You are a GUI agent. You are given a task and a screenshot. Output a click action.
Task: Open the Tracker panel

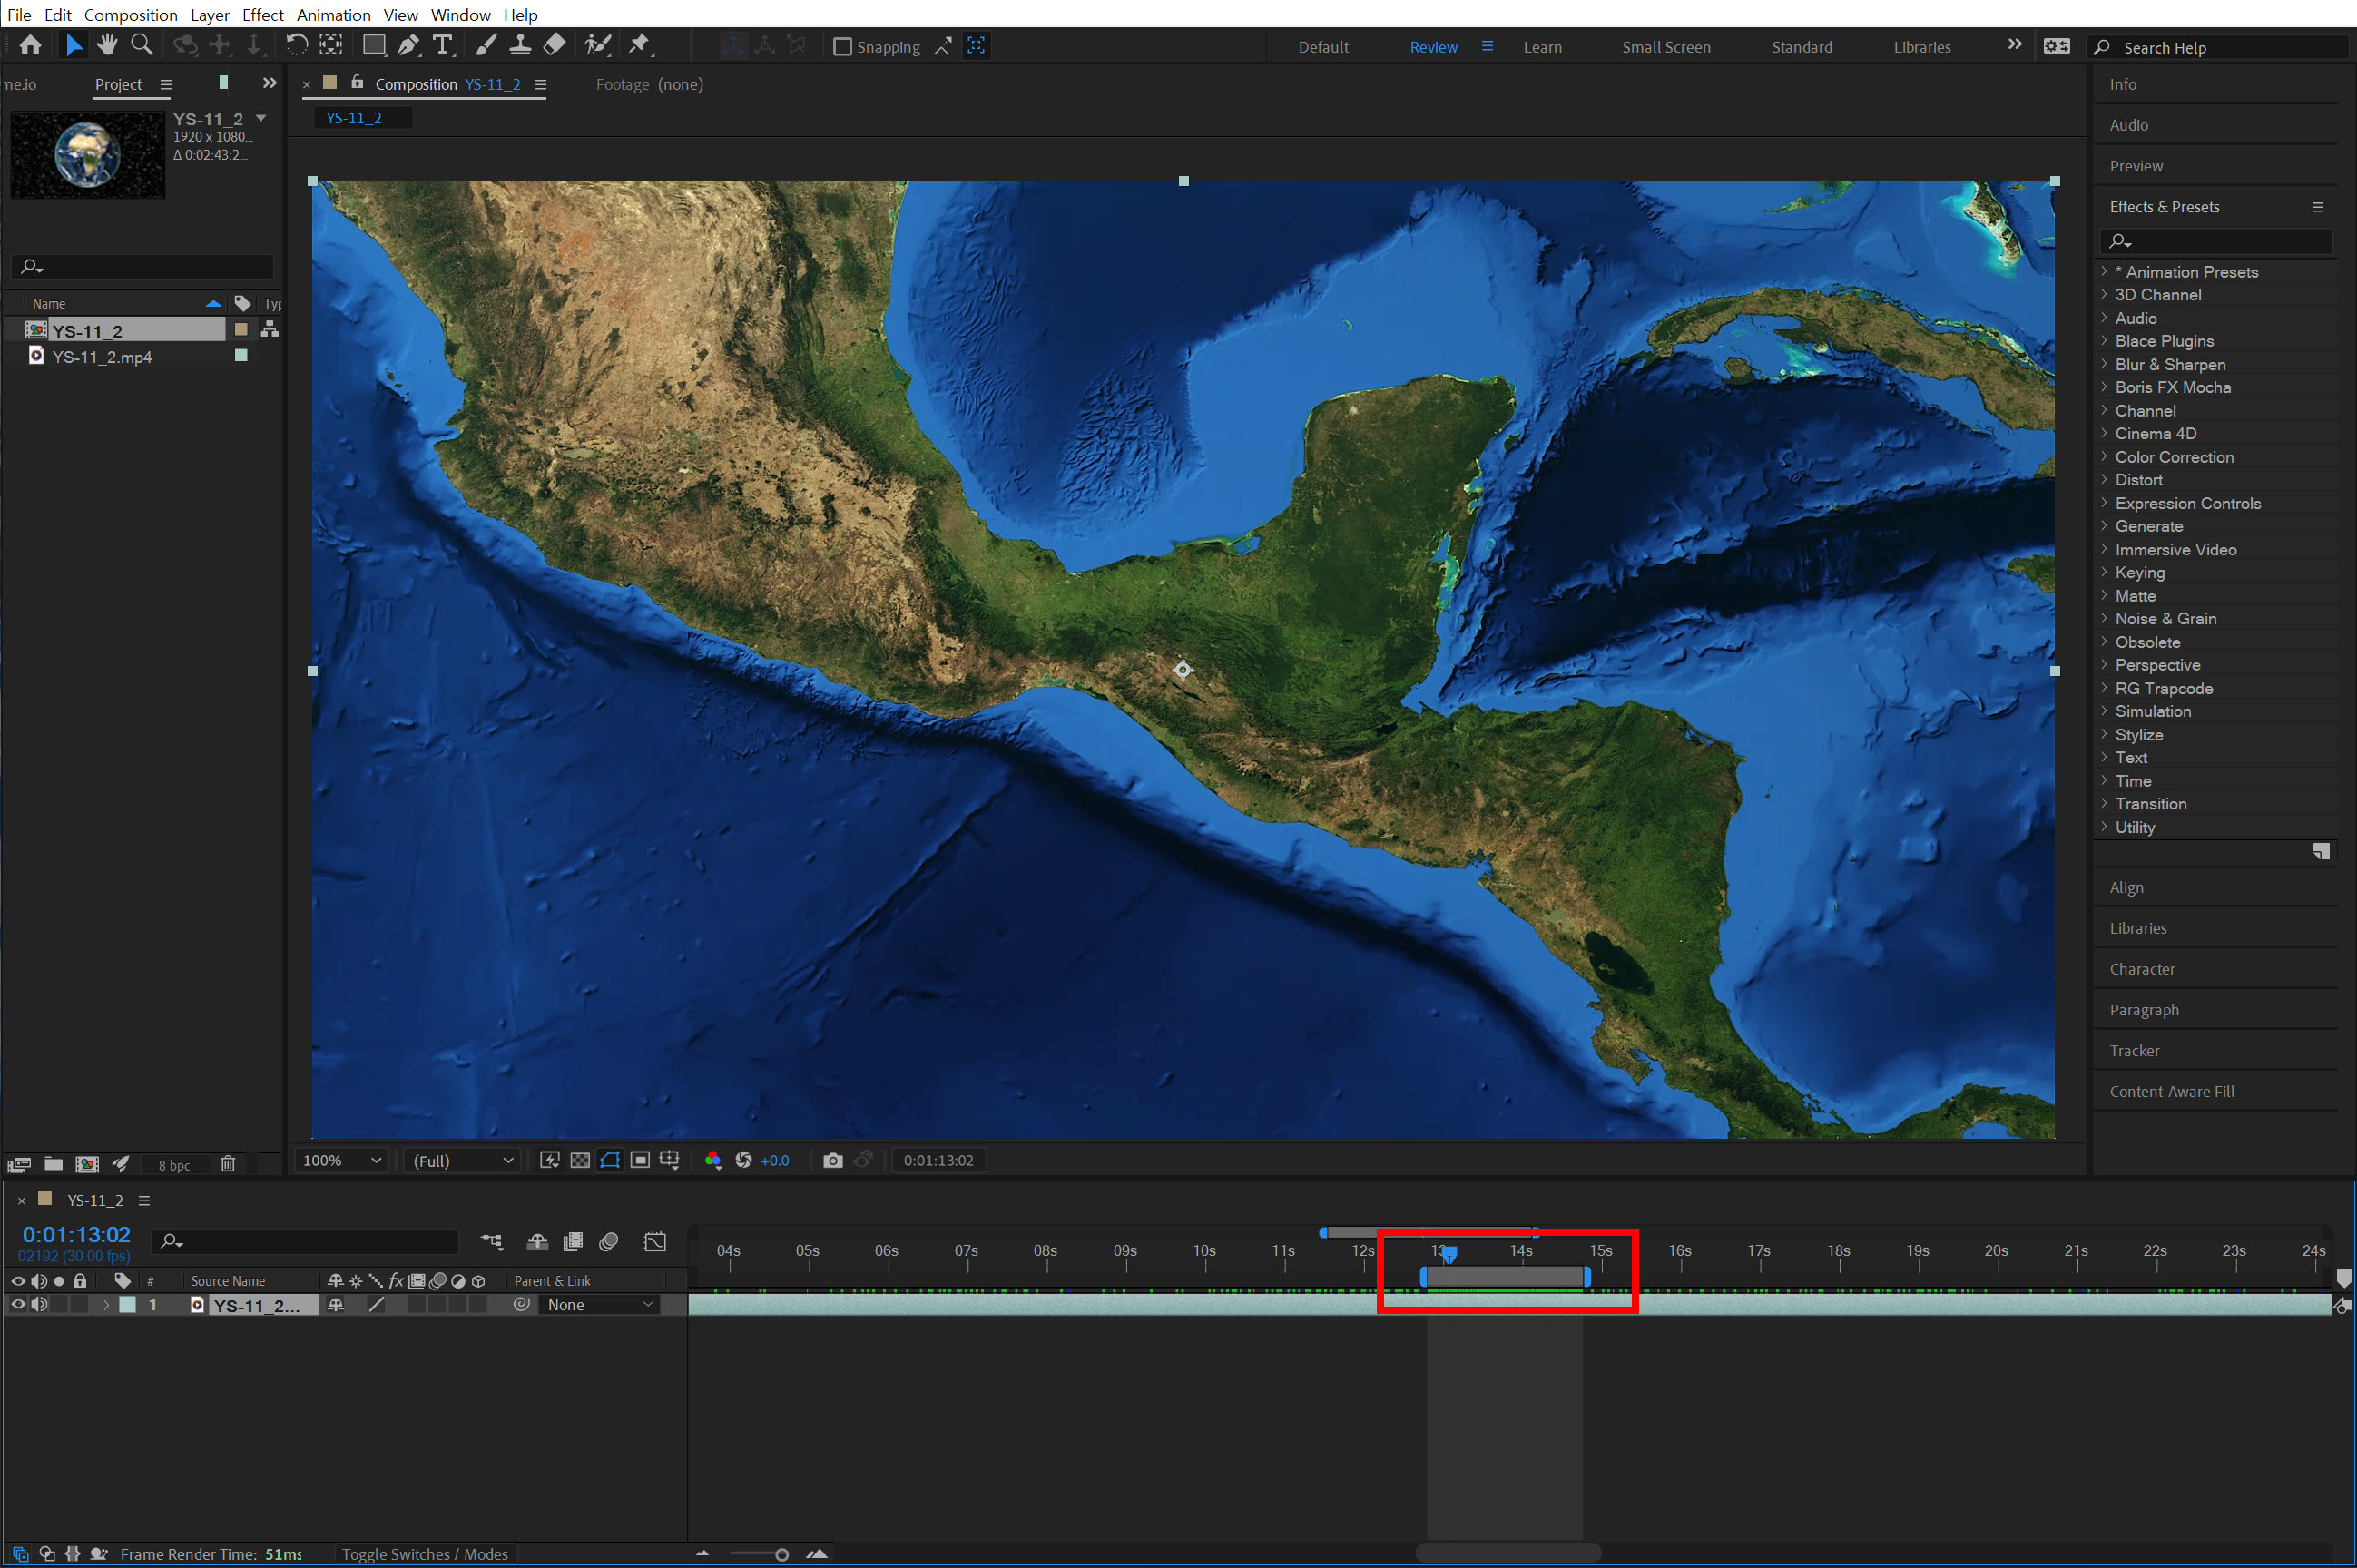coord(2134,1050)
